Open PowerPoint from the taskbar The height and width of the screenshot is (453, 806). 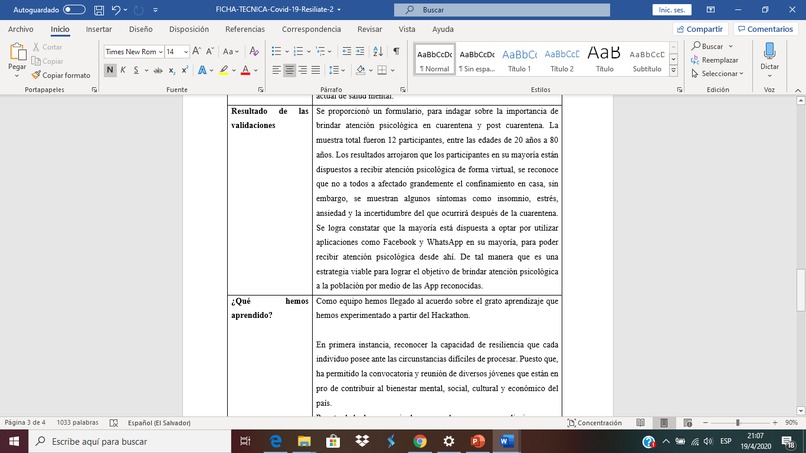point(478,441)
